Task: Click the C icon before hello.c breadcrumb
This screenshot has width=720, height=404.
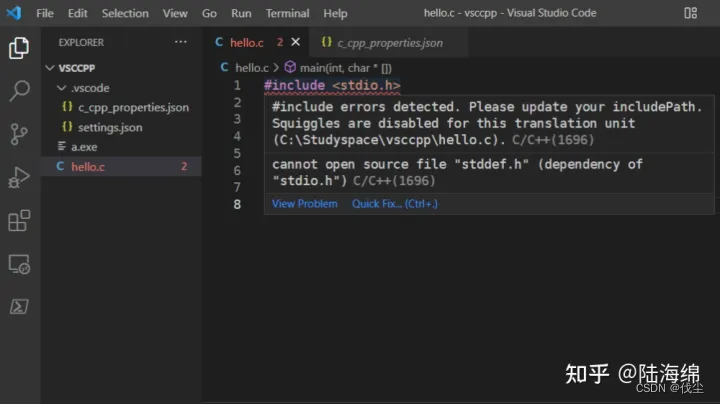Action: coord(224,67)
